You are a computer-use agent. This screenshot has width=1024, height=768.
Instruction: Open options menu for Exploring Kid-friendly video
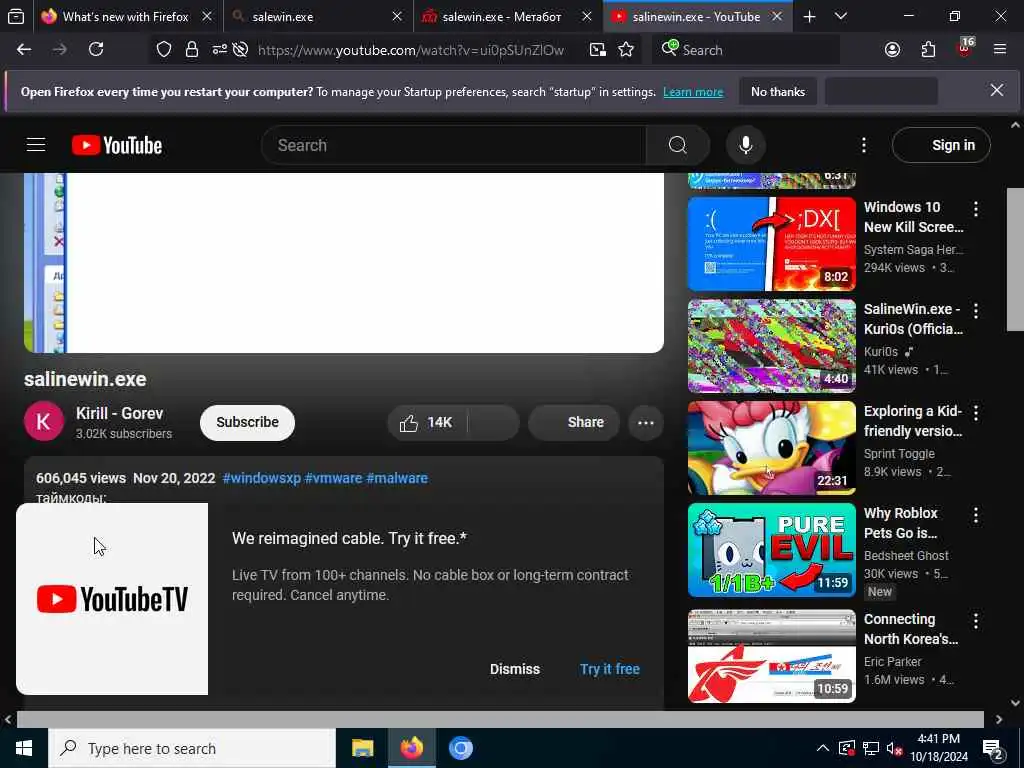click(x=976, y=413)
